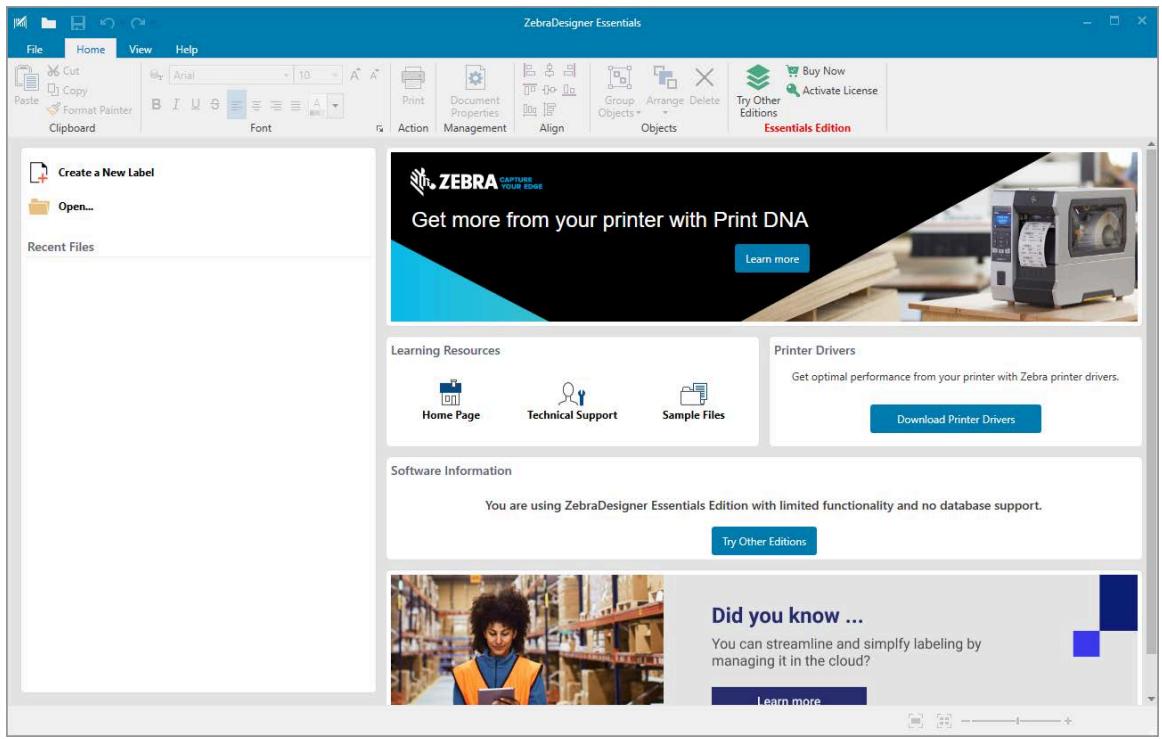Click the Cut scissors icon

tap(53, 70)
